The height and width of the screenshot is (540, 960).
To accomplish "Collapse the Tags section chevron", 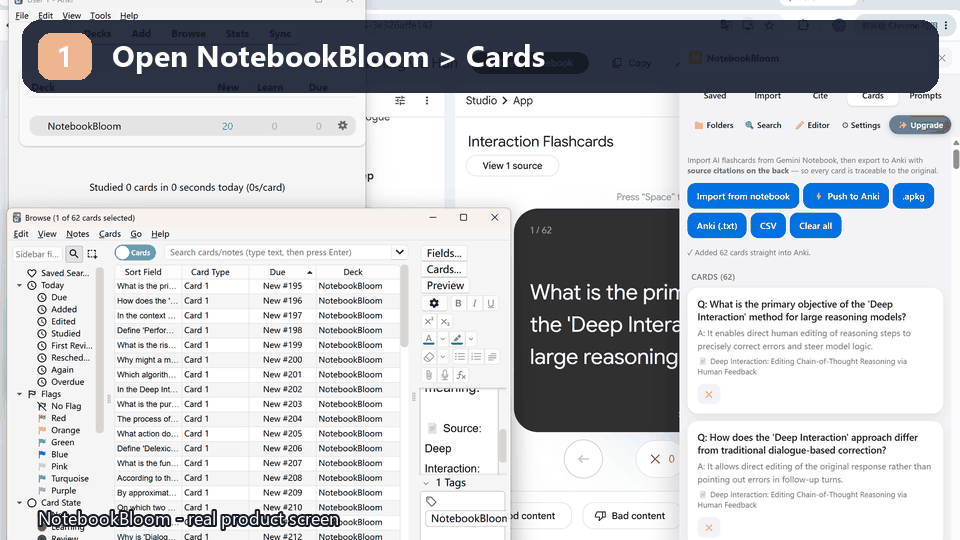I will pos(426,482).
